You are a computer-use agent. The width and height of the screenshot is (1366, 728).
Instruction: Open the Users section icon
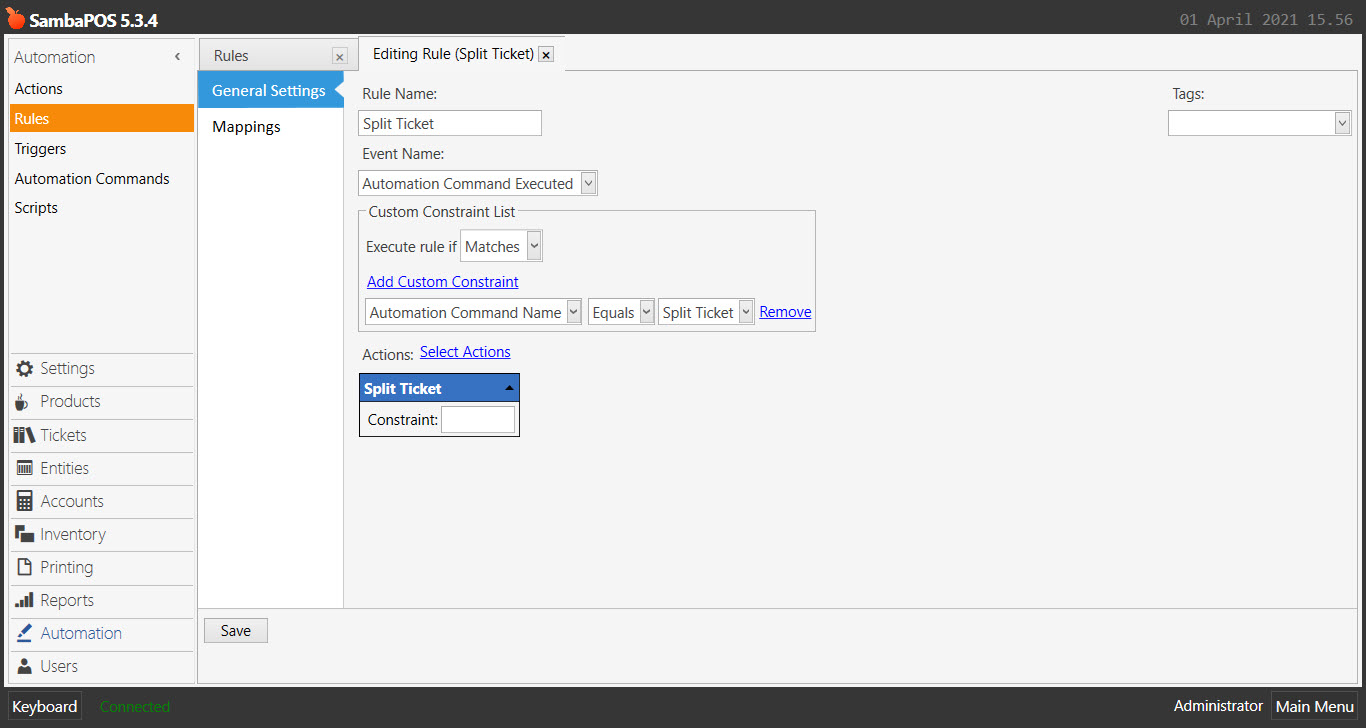tap(22, 666)
